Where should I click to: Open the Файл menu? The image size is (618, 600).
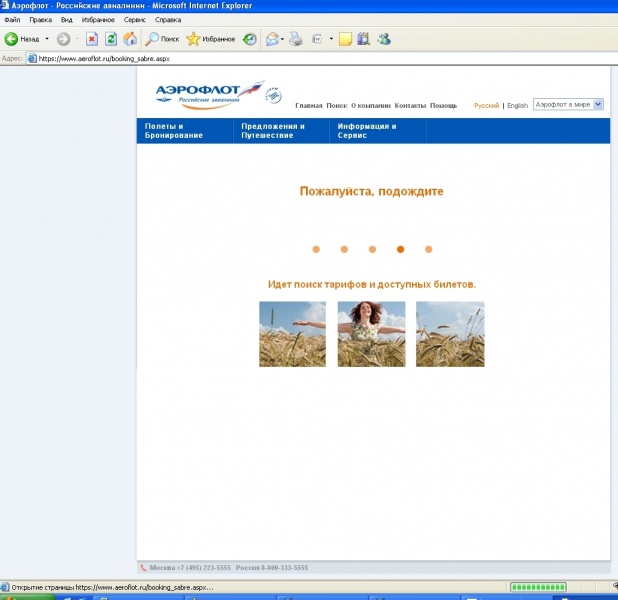click(x=12, y=19)
